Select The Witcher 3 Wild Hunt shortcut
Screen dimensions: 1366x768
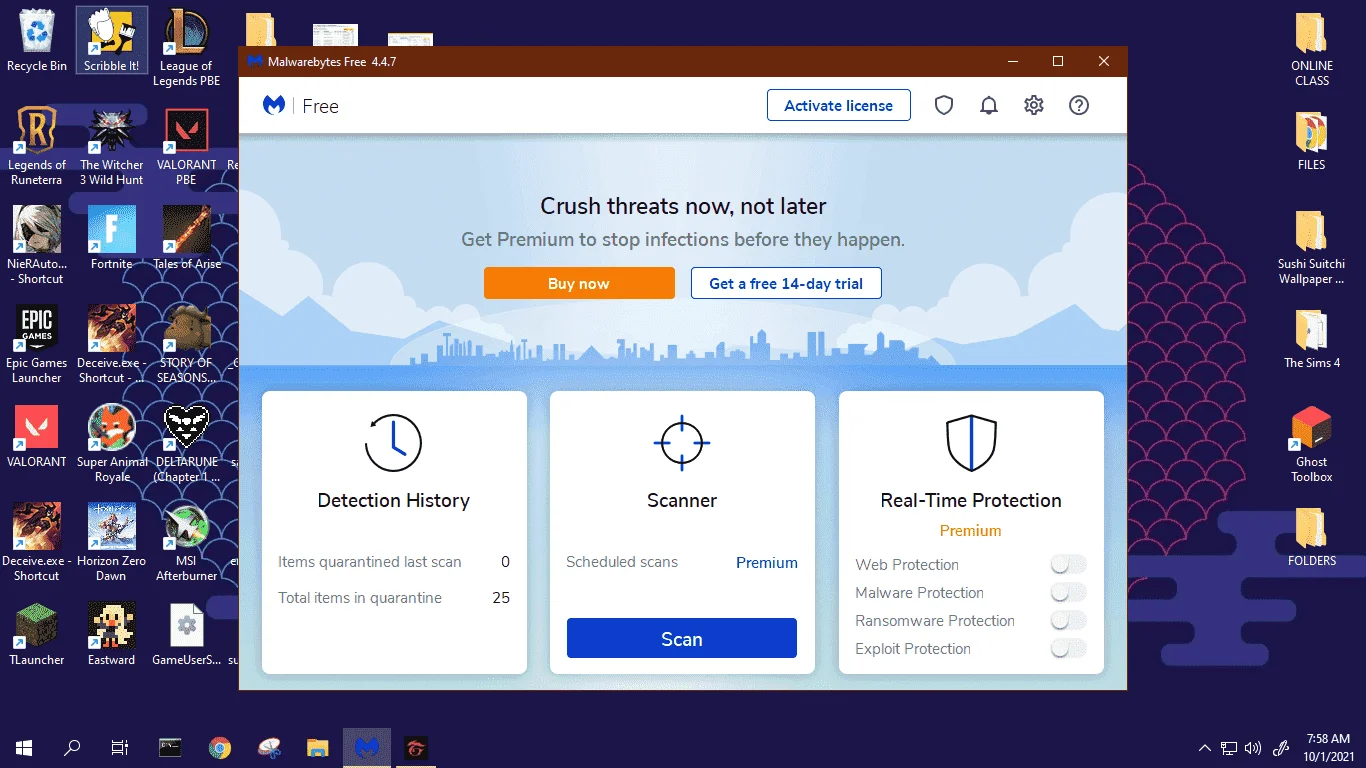[111, 147]
